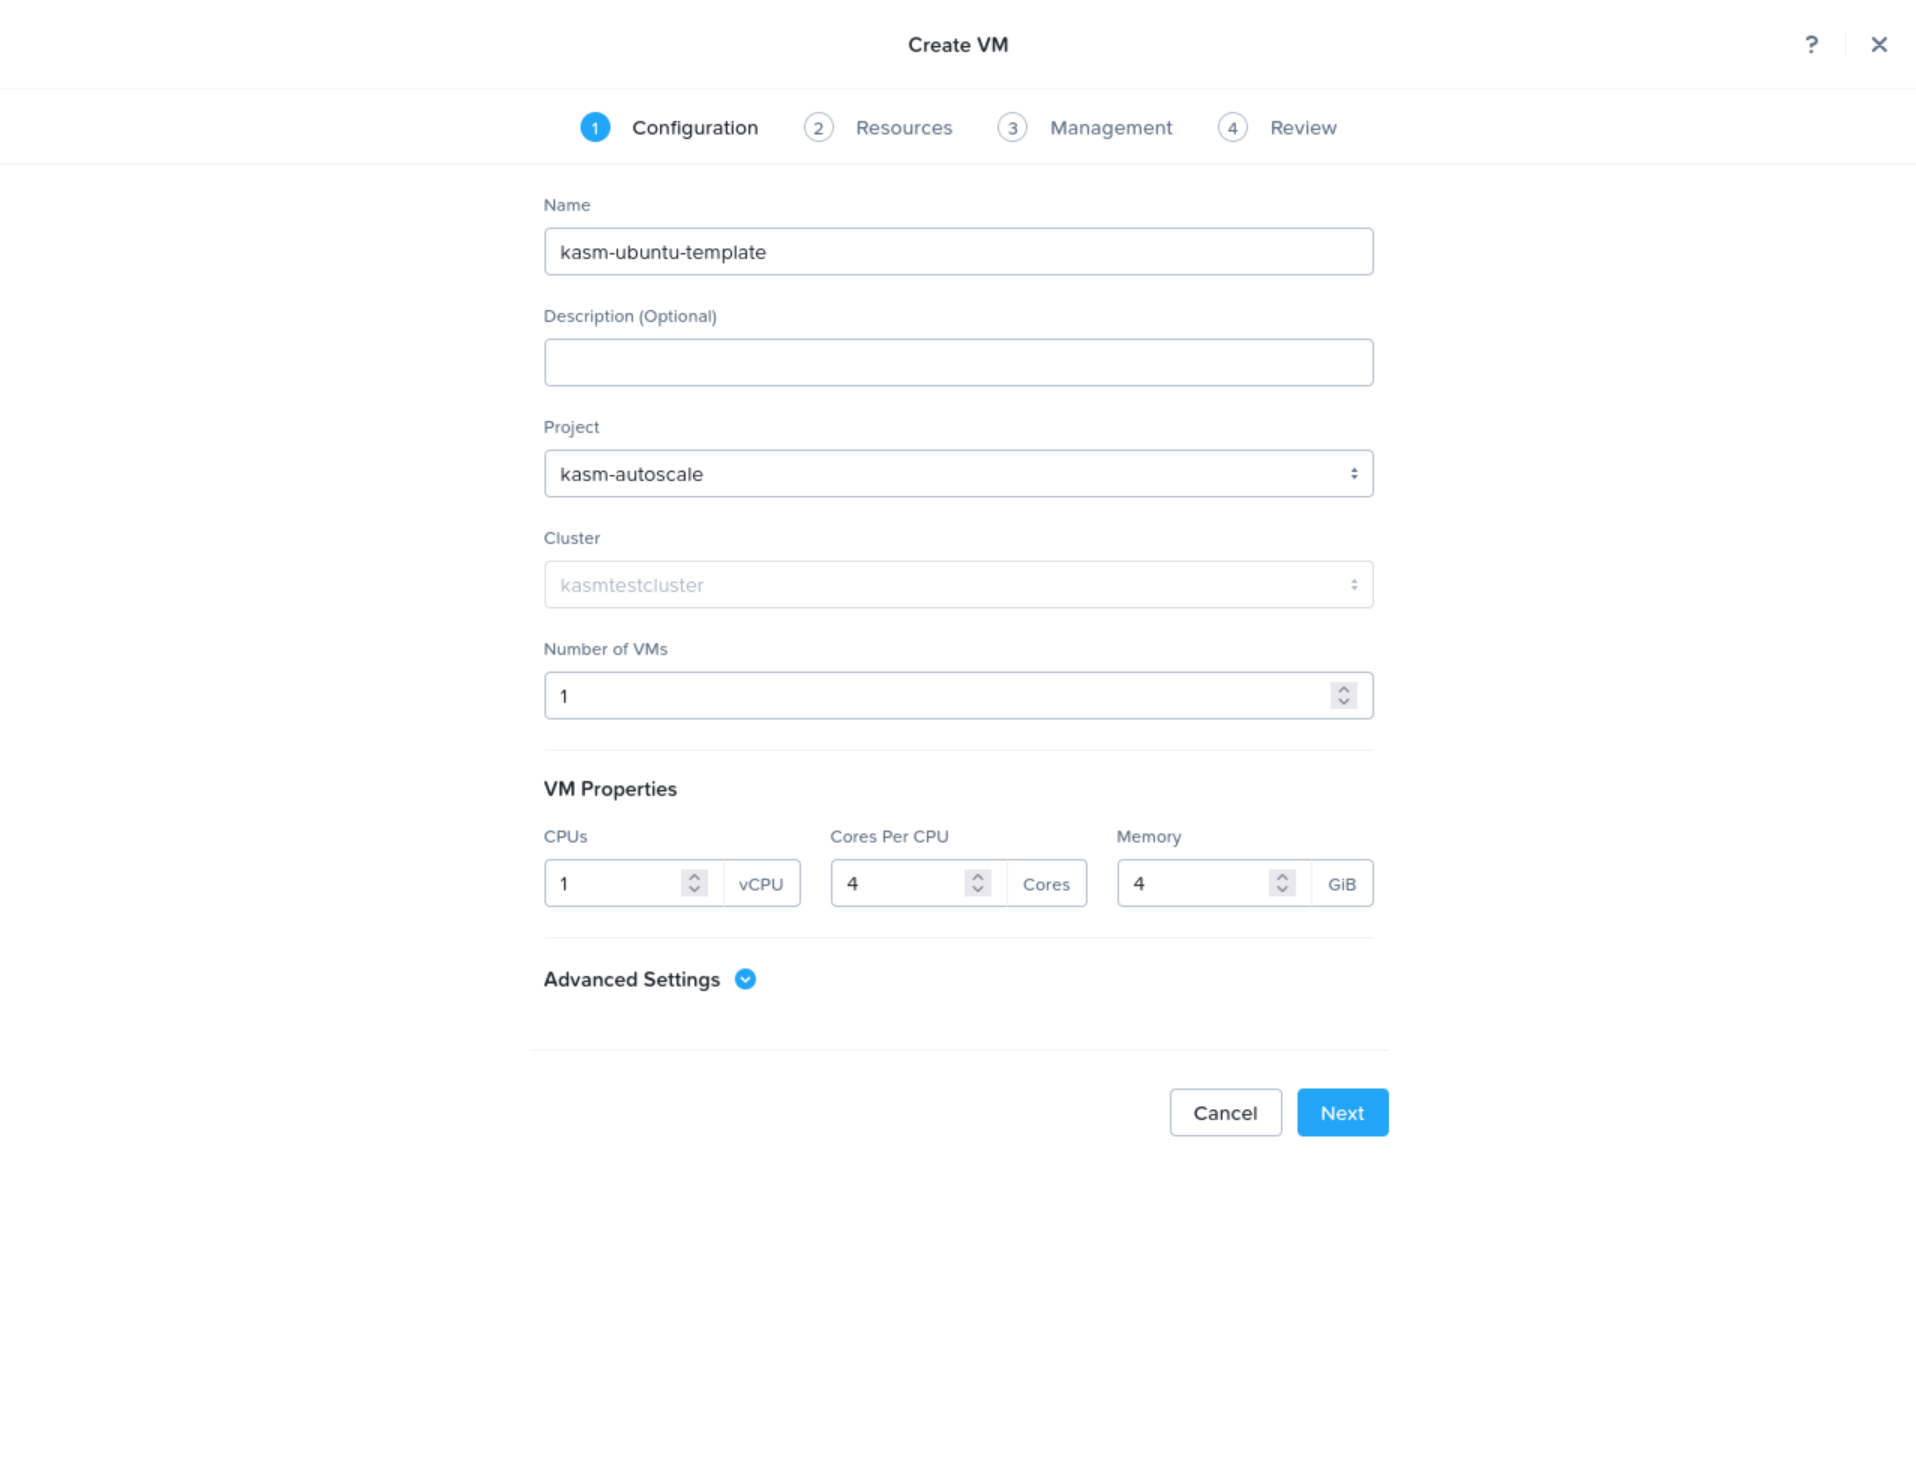The image size is (1916, 1481).
Task: Increase Memory GiB using the stepper arrow
Action: coord(1281,876)
